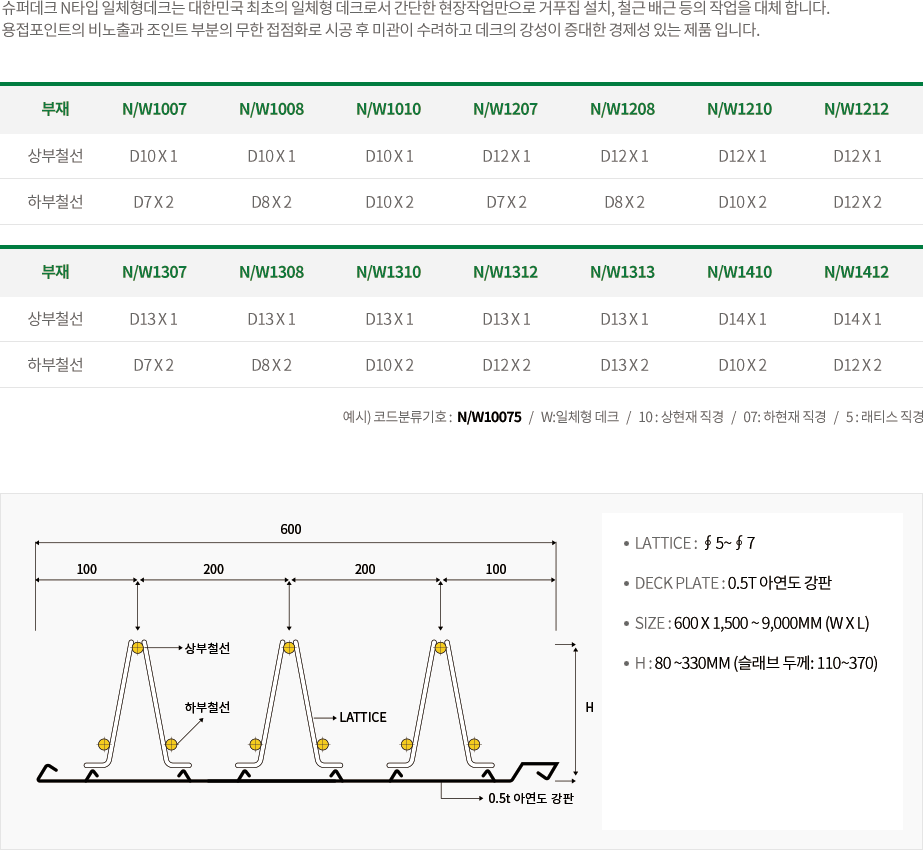Select D14X1 cell under N/W1410
This screenshot has height=850, width=923.
click(x=742, y=319)
